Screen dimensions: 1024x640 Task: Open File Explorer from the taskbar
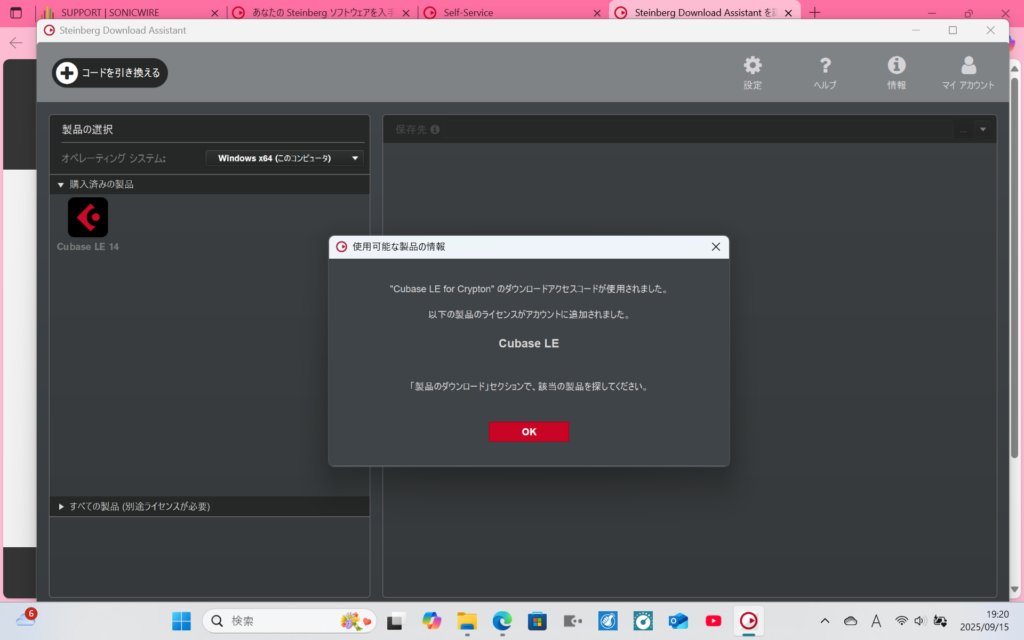click(467, 621)
